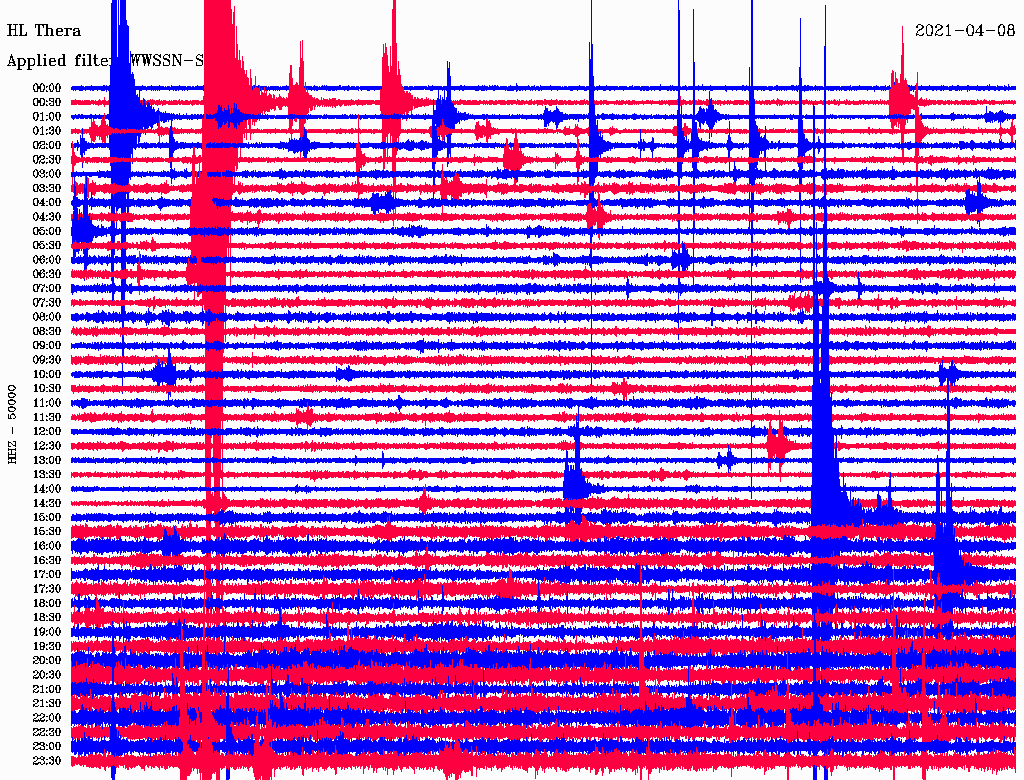
Task: Click the '00:30' time label
Action: tap(47, 103)
